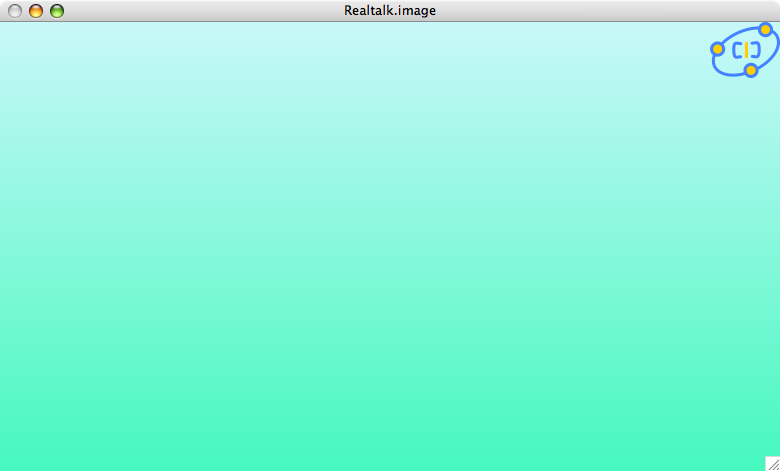This screenshot has width=780, height=471.
Task: Zoom the window with the green button
Action: tap(57, 10)
